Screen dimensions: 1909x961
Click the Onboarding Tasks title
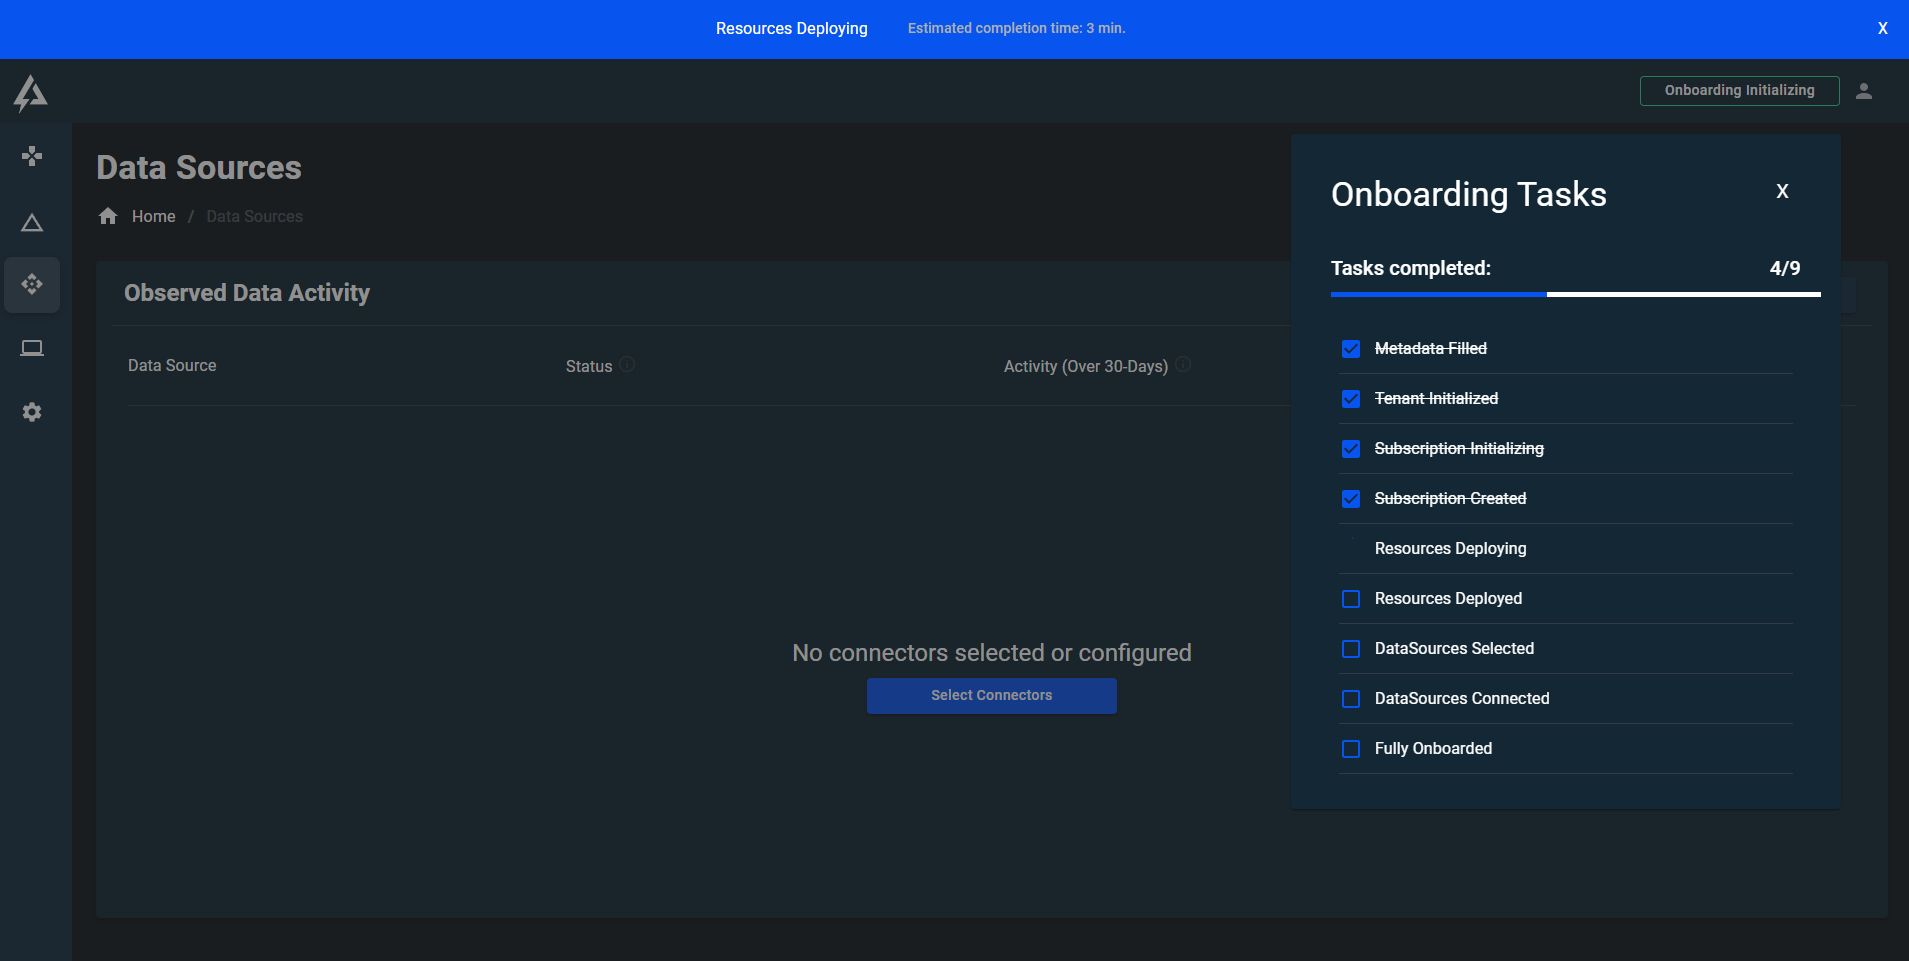click(x=1469, y=194)
